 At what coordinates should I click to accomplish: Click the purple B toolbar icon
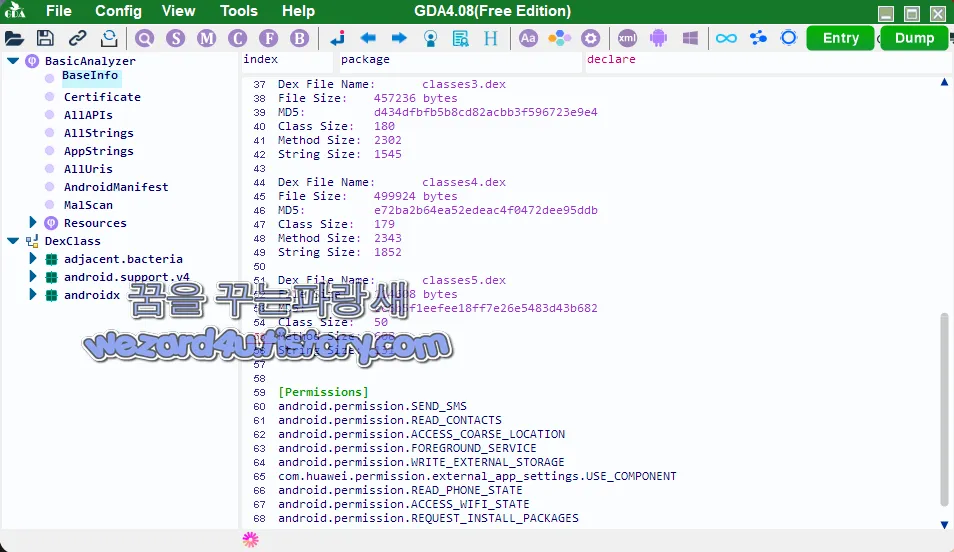pyautogui.click(x=299, y=38)
